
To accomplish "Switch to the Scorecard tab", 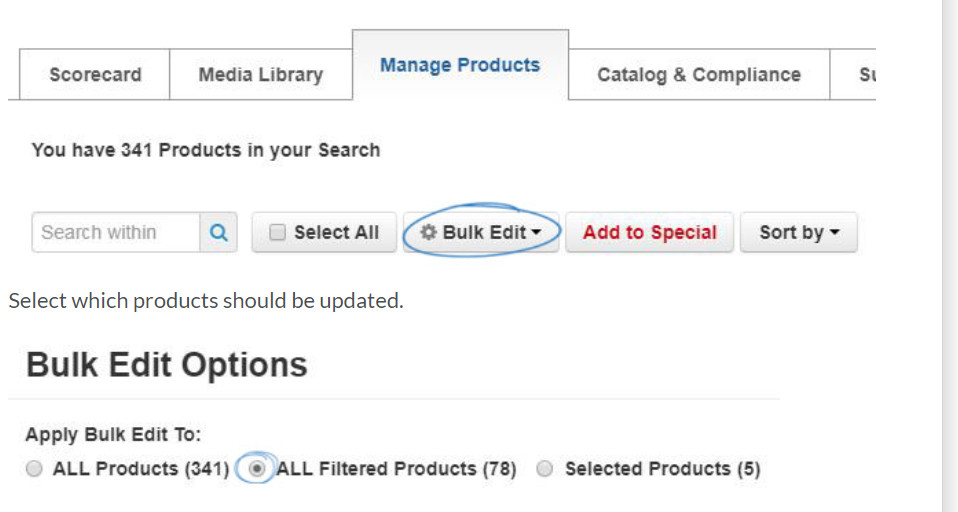I will pos(95,75).
